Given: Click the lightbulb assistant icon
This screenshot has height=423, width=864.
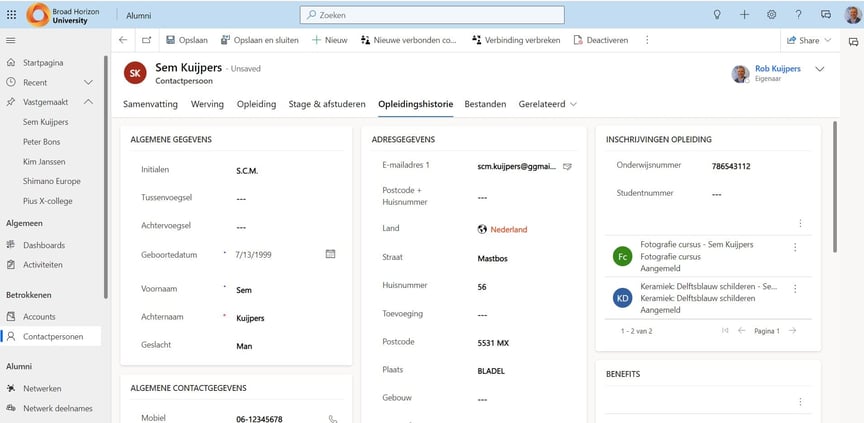Looking at the screenshot, I should [x=717, y=15].
